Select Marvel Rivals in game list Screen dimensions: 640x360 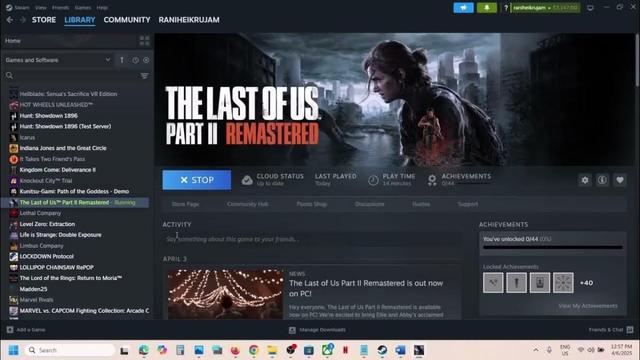pyautogui.click(x=36, y=300)
